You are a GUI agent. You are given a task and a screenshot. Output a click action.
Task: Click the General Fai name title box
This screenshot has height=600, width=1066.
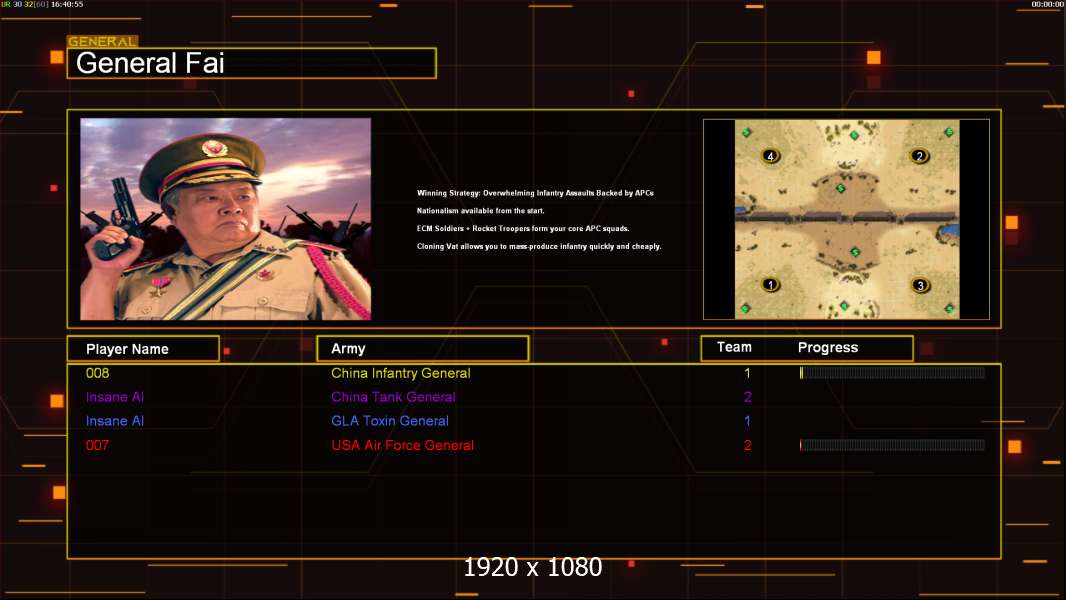point(252,63)
